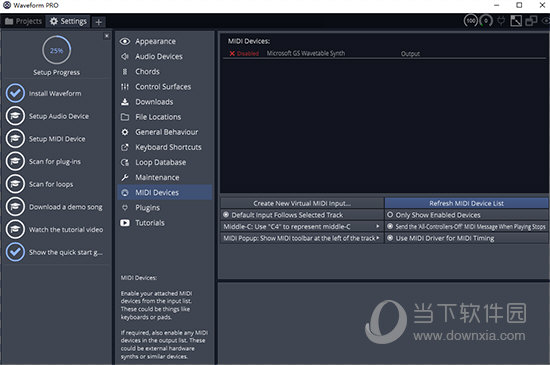
Task: Click the 25% Setup Progress ring
Action: 56,50
